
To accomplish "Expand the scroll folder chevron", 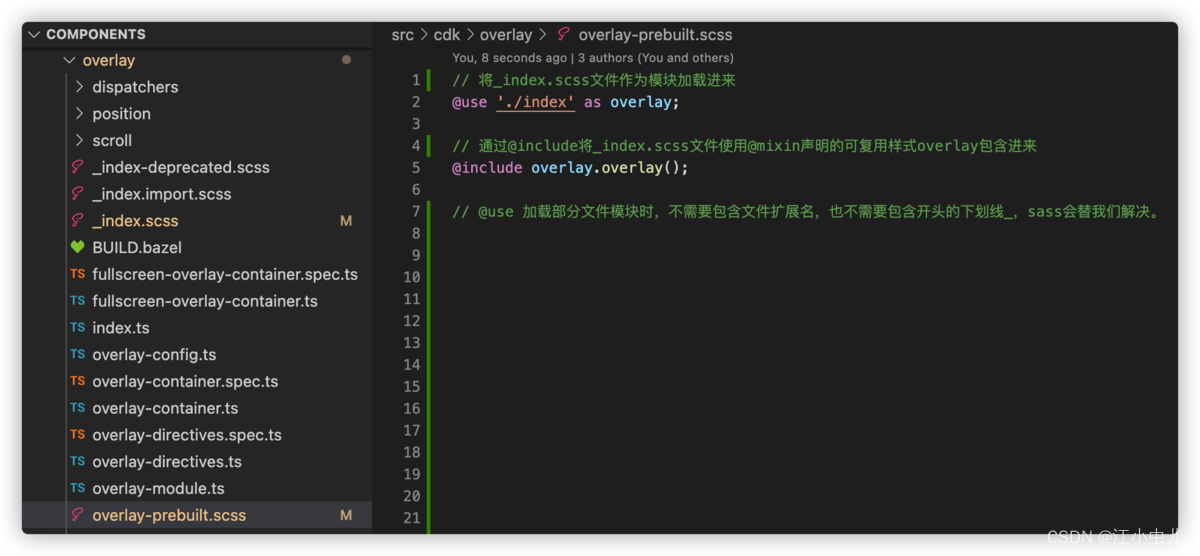I will (x=80, y=141).
